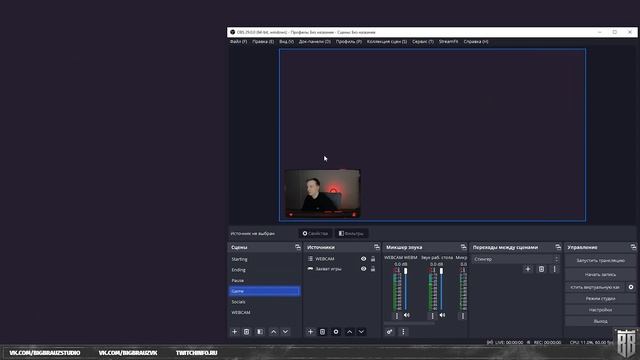Undock the Sources panel
Image resolution: width=640 pixels, height=360 pixels.
[376, 247]
